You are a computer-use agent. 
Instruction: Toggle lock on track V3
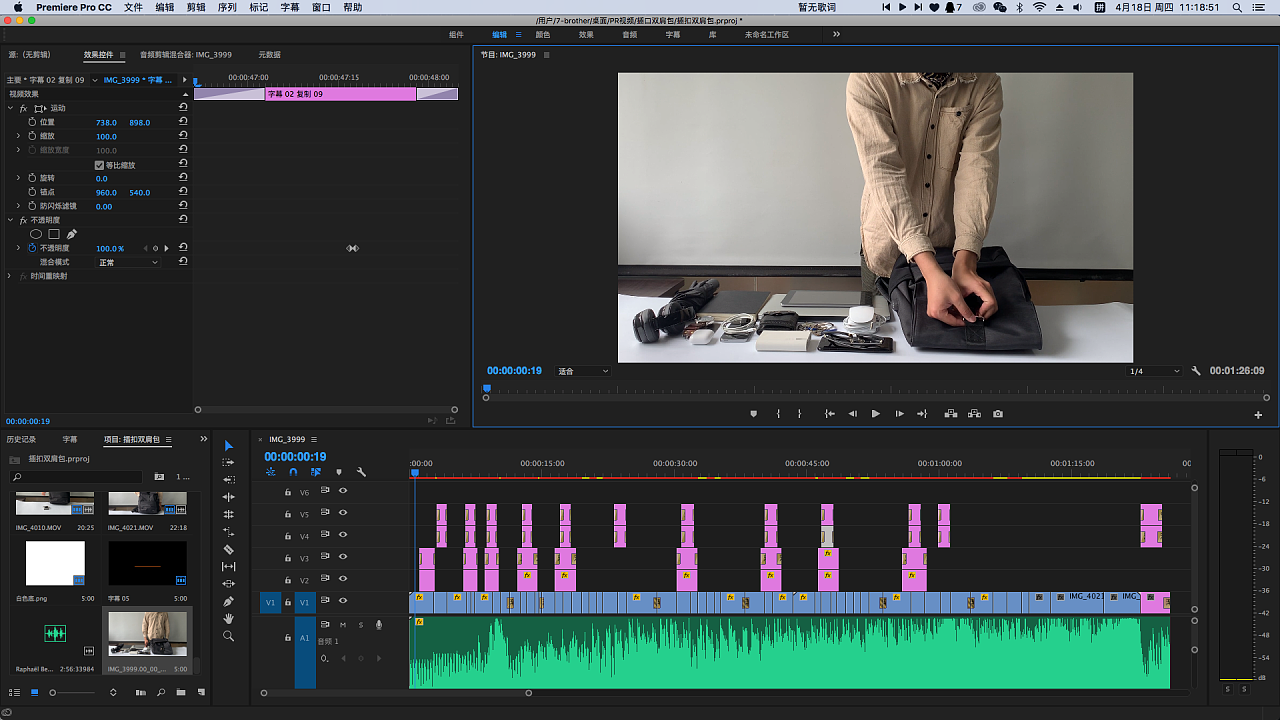(x=288, y=558)
